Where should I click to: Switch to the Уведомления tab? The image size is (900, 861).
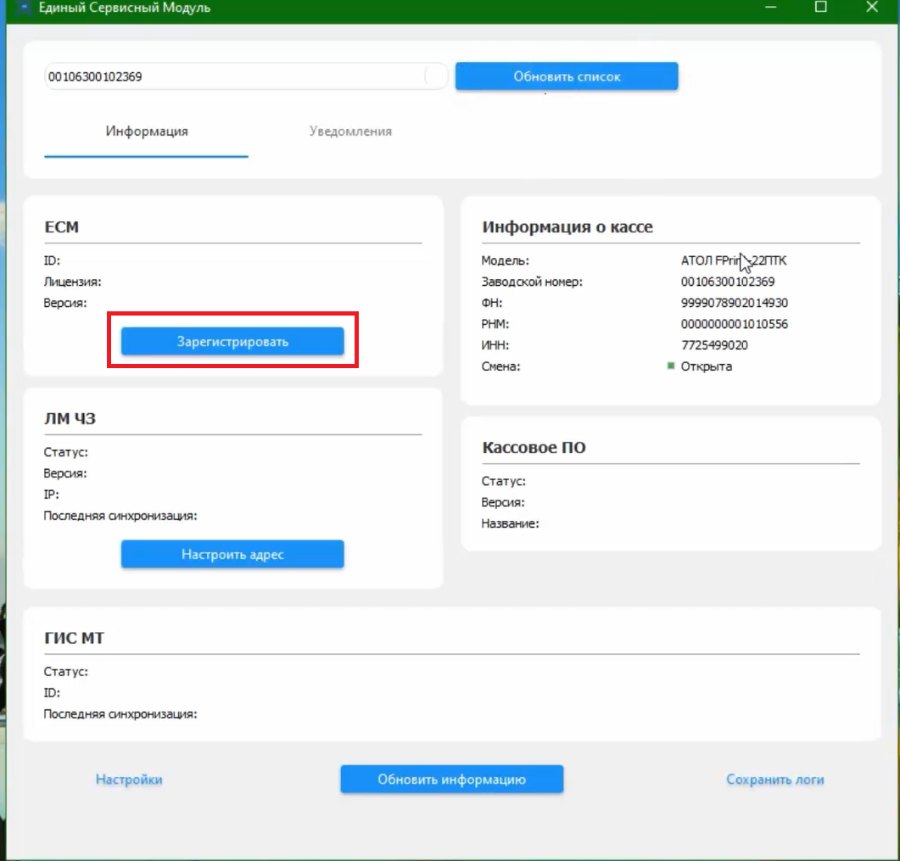pos(350,131)
